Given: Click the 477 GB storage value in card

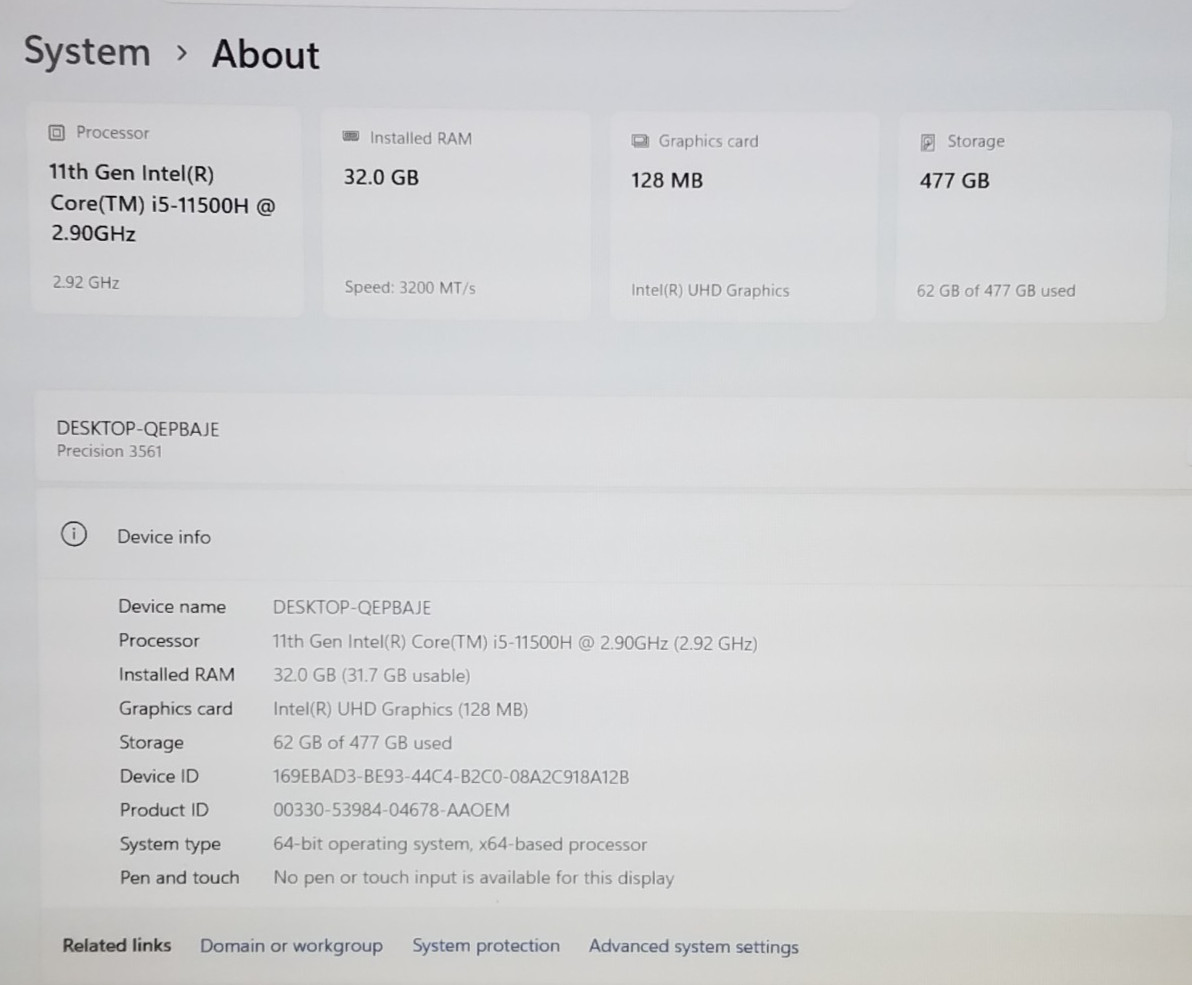Looking at the screenshot, I should (954, 180).
